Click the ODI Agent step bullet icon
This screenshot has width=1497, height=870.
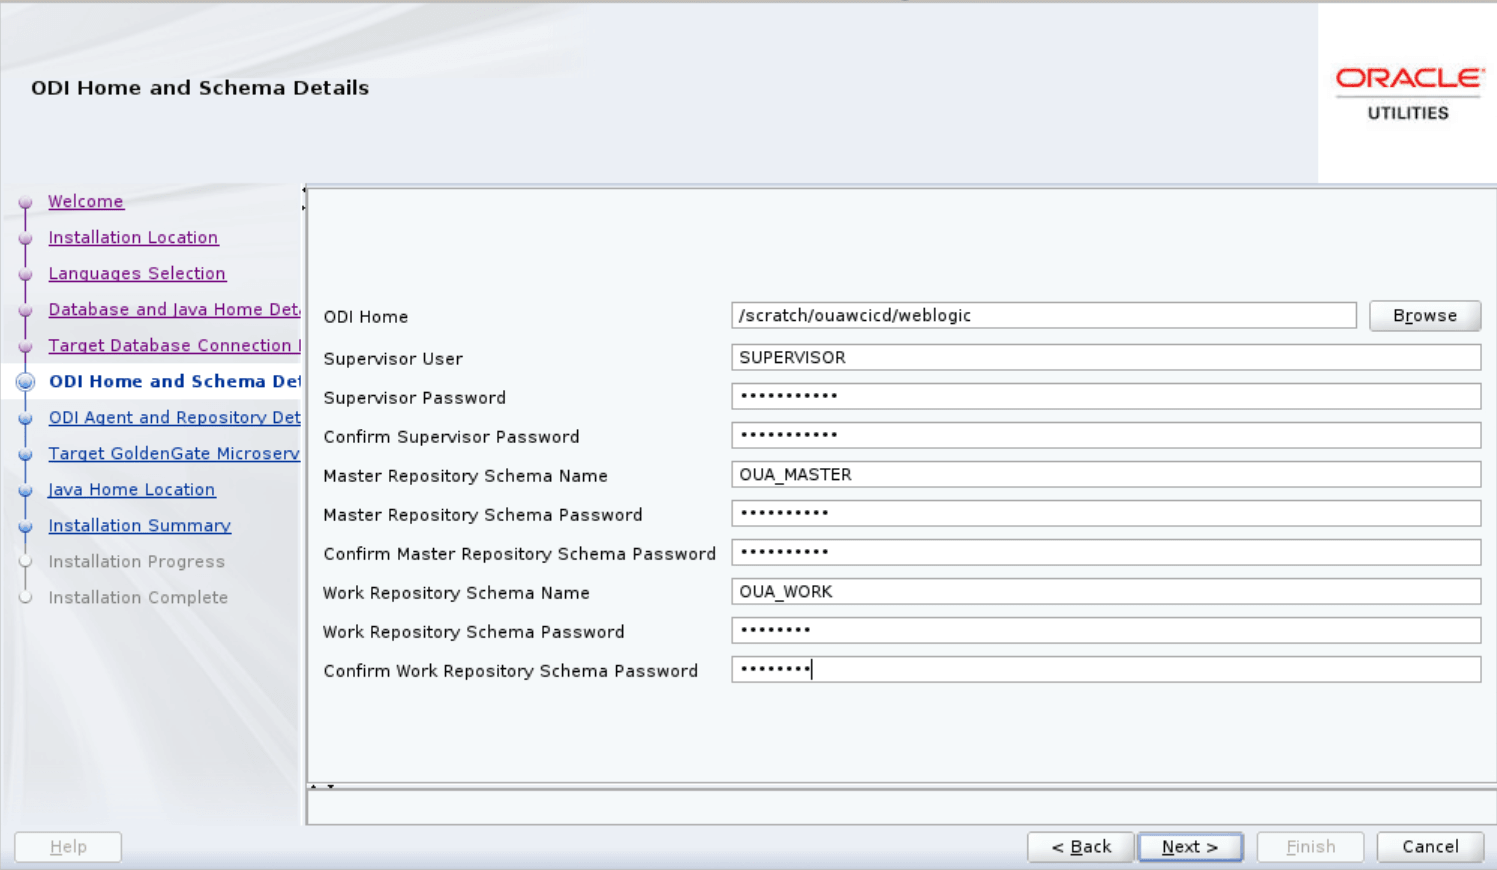(26, 418)
